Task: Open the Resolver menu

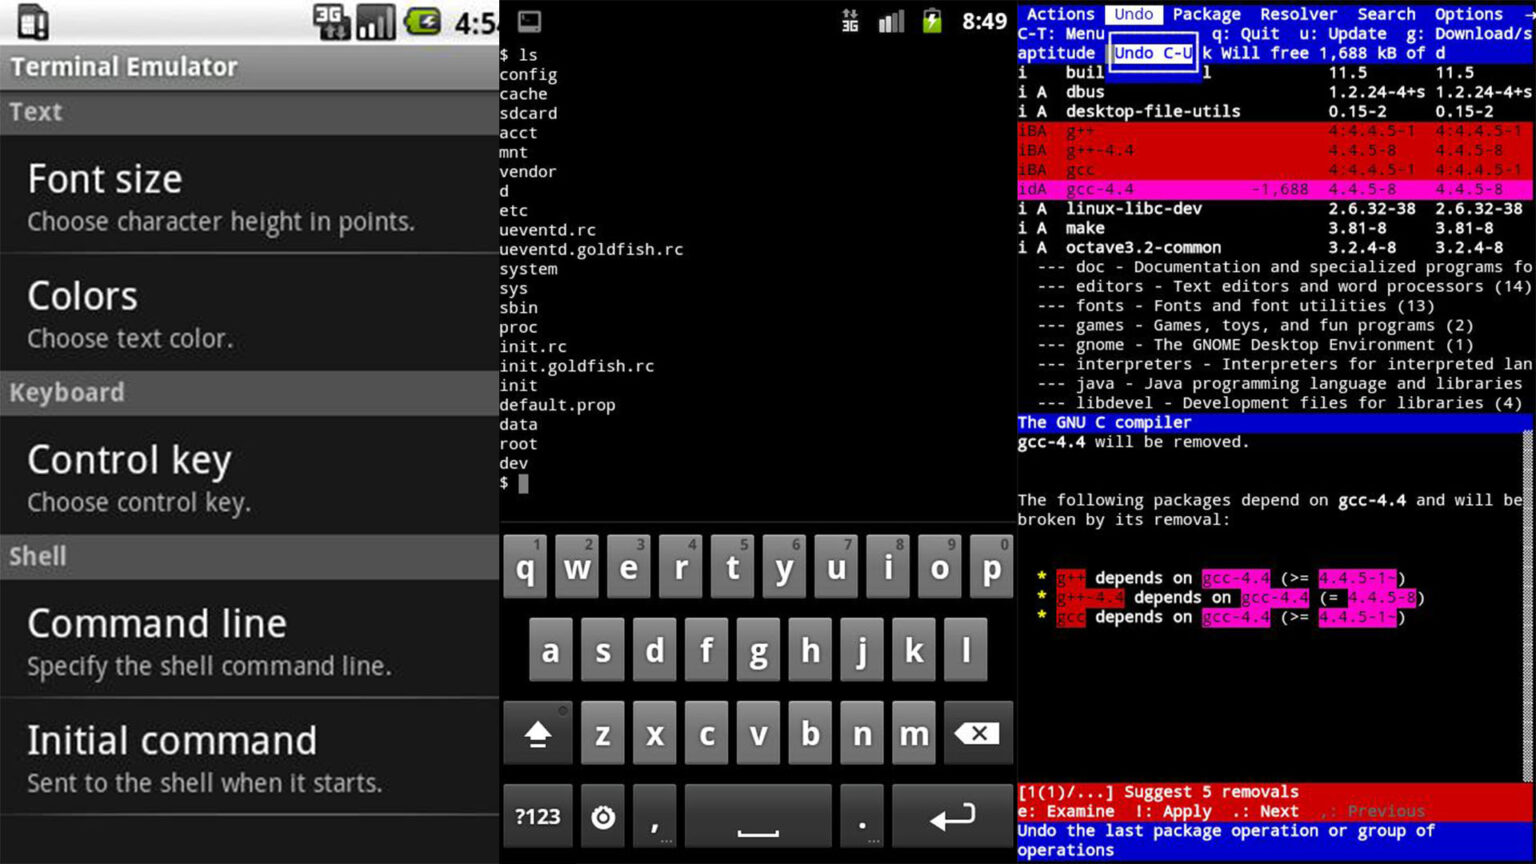Action: point(1298,14)
